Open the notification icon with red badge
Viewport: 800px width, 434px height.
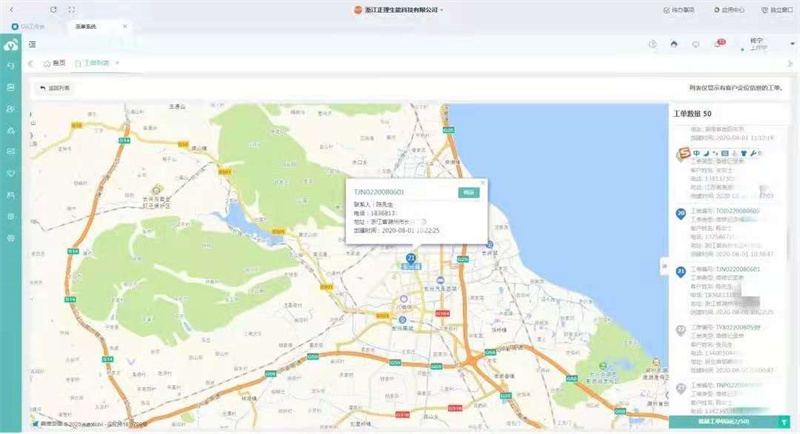pyautogui.click(x=718, y=44)
